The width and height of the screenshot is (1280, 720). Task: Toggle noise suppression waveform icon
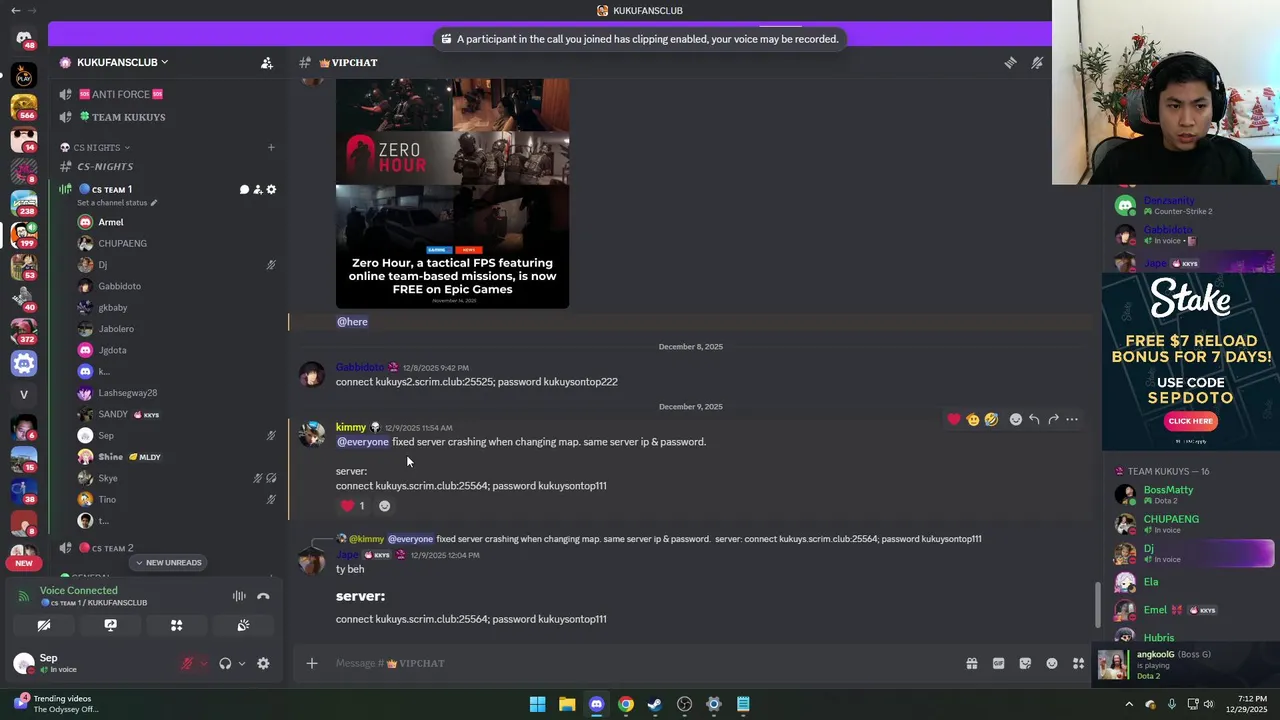[239, 596]
